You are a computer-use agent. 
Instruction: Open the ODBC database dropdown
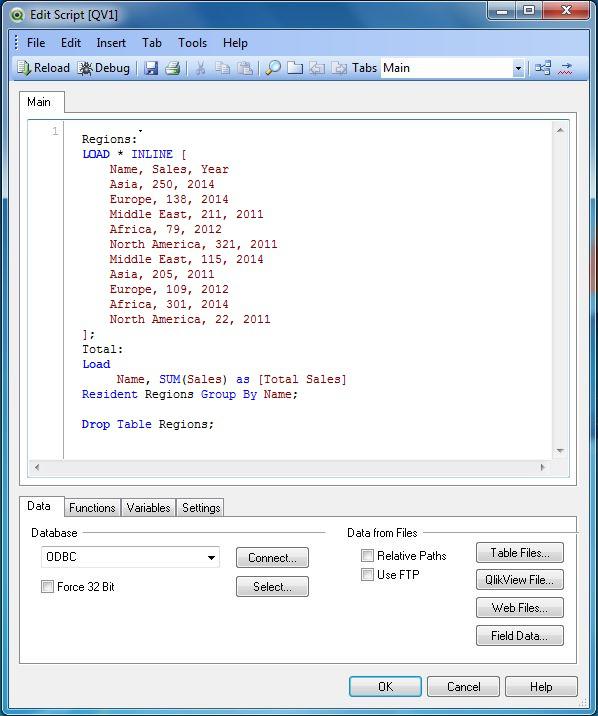[x=211, y=557]
